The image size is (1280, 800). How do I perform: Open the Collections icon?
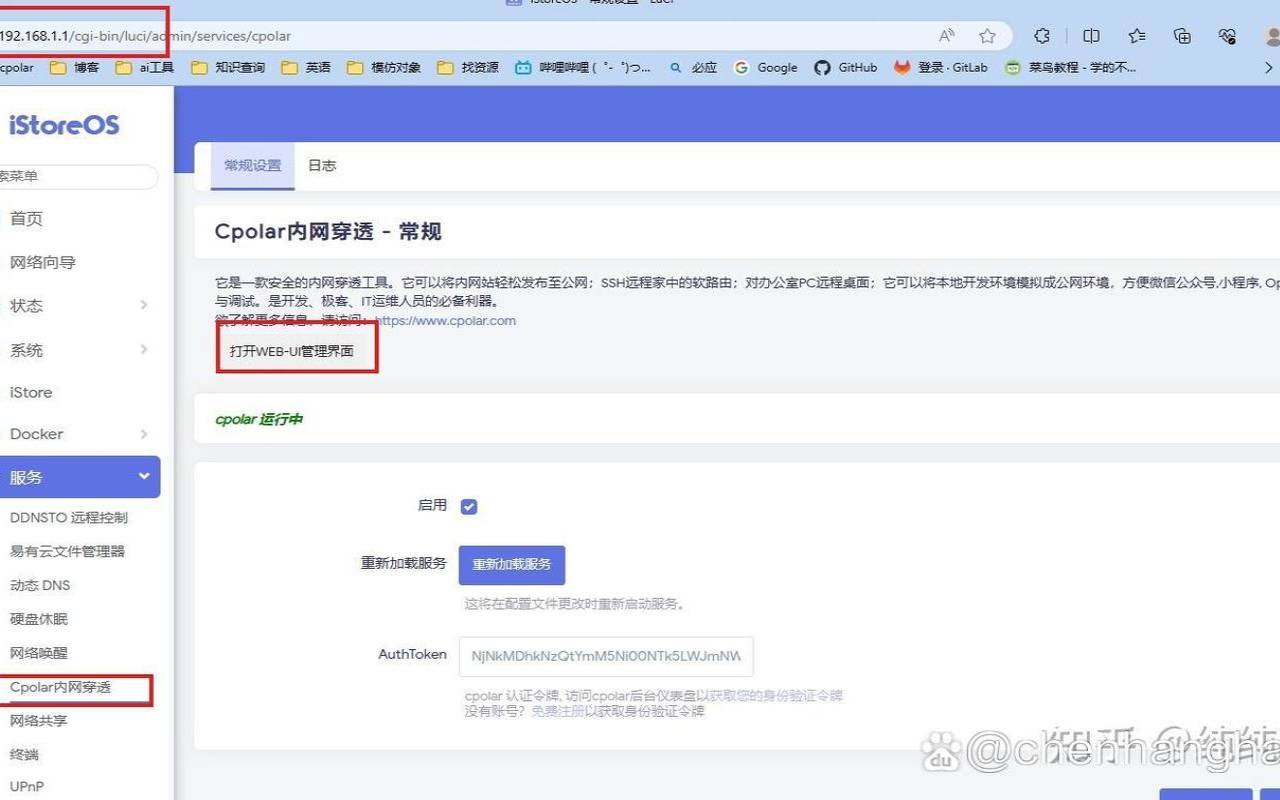click(1181, 36)
